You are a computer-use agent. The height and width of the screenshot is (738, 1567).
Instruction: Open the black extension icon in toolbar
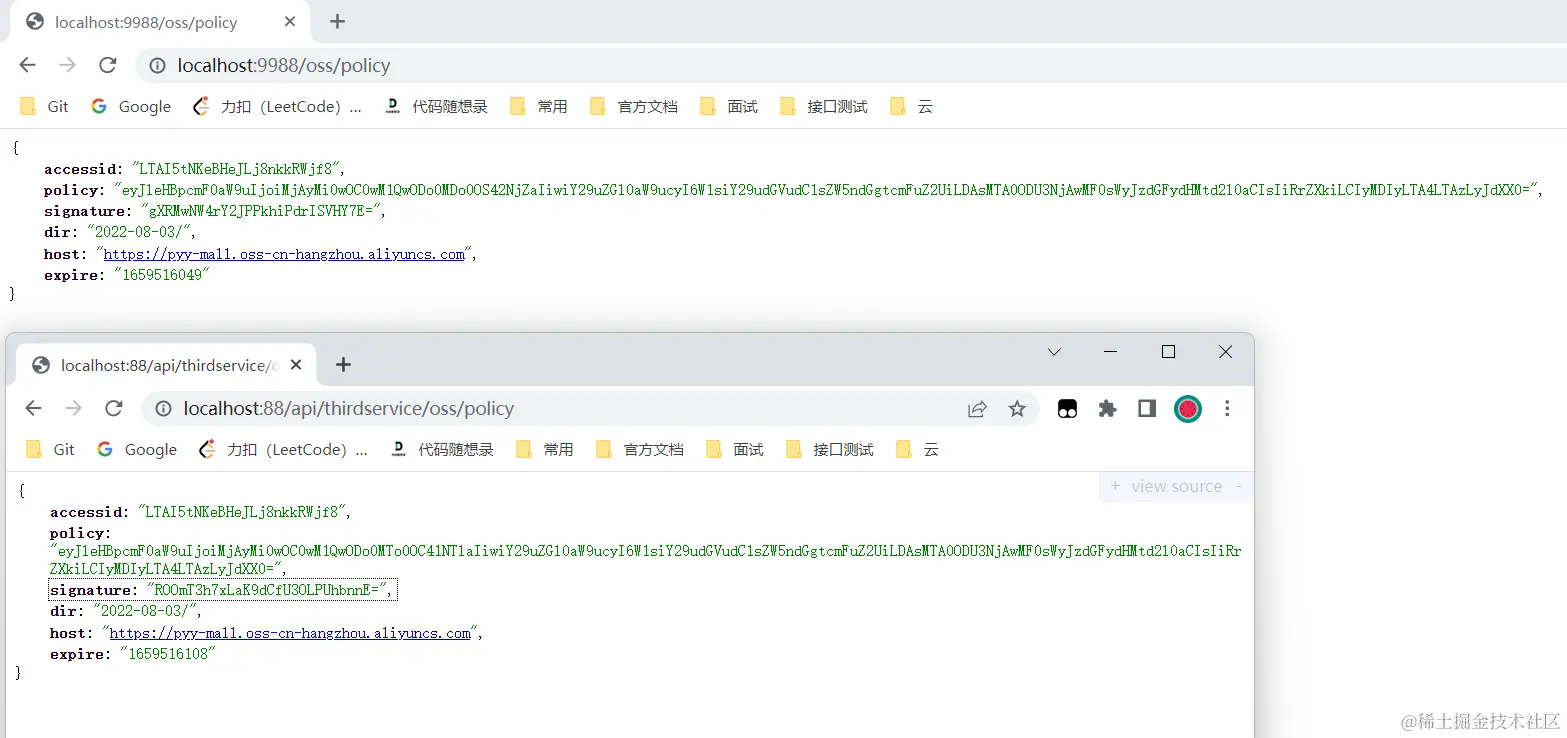(1067, 409)
